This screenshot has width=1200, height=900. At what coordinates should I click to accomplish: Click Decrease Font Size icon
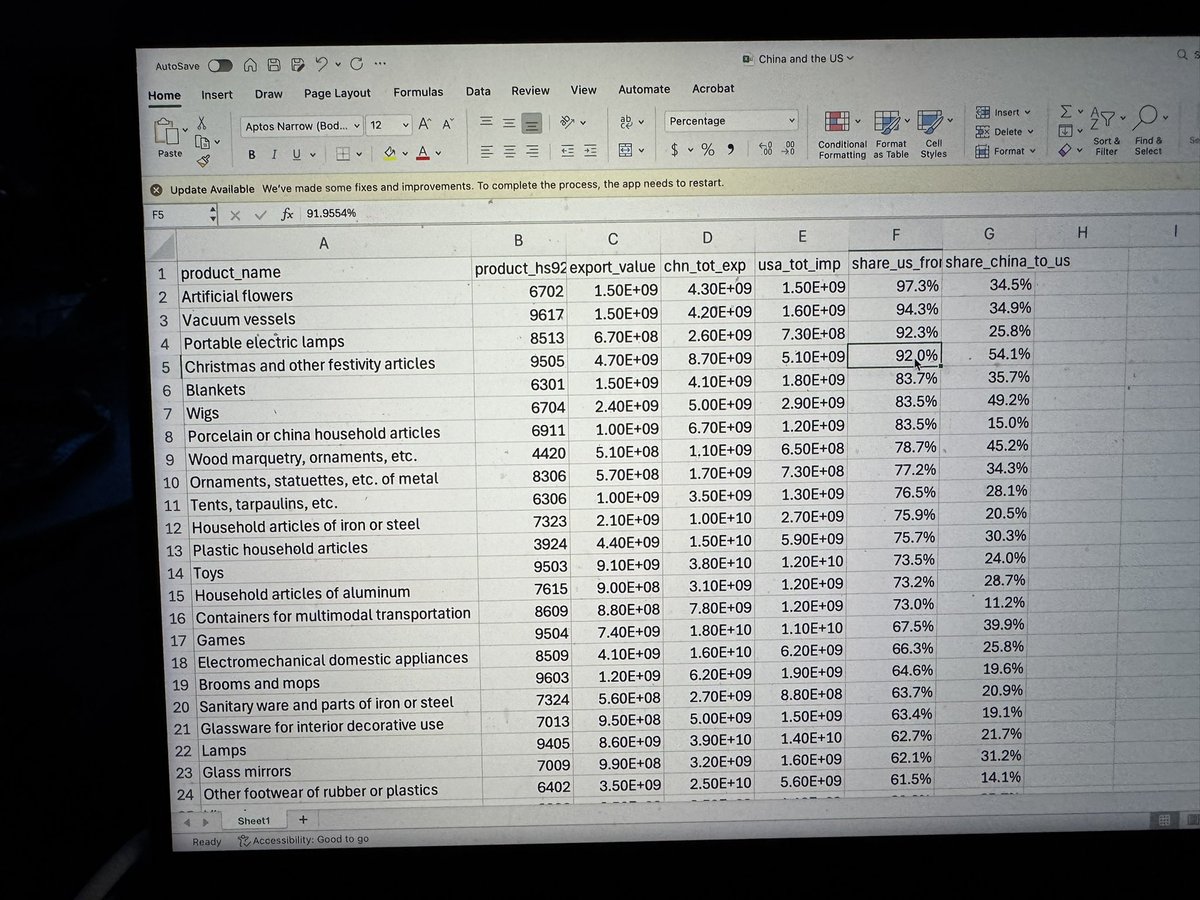coord(448,124)
